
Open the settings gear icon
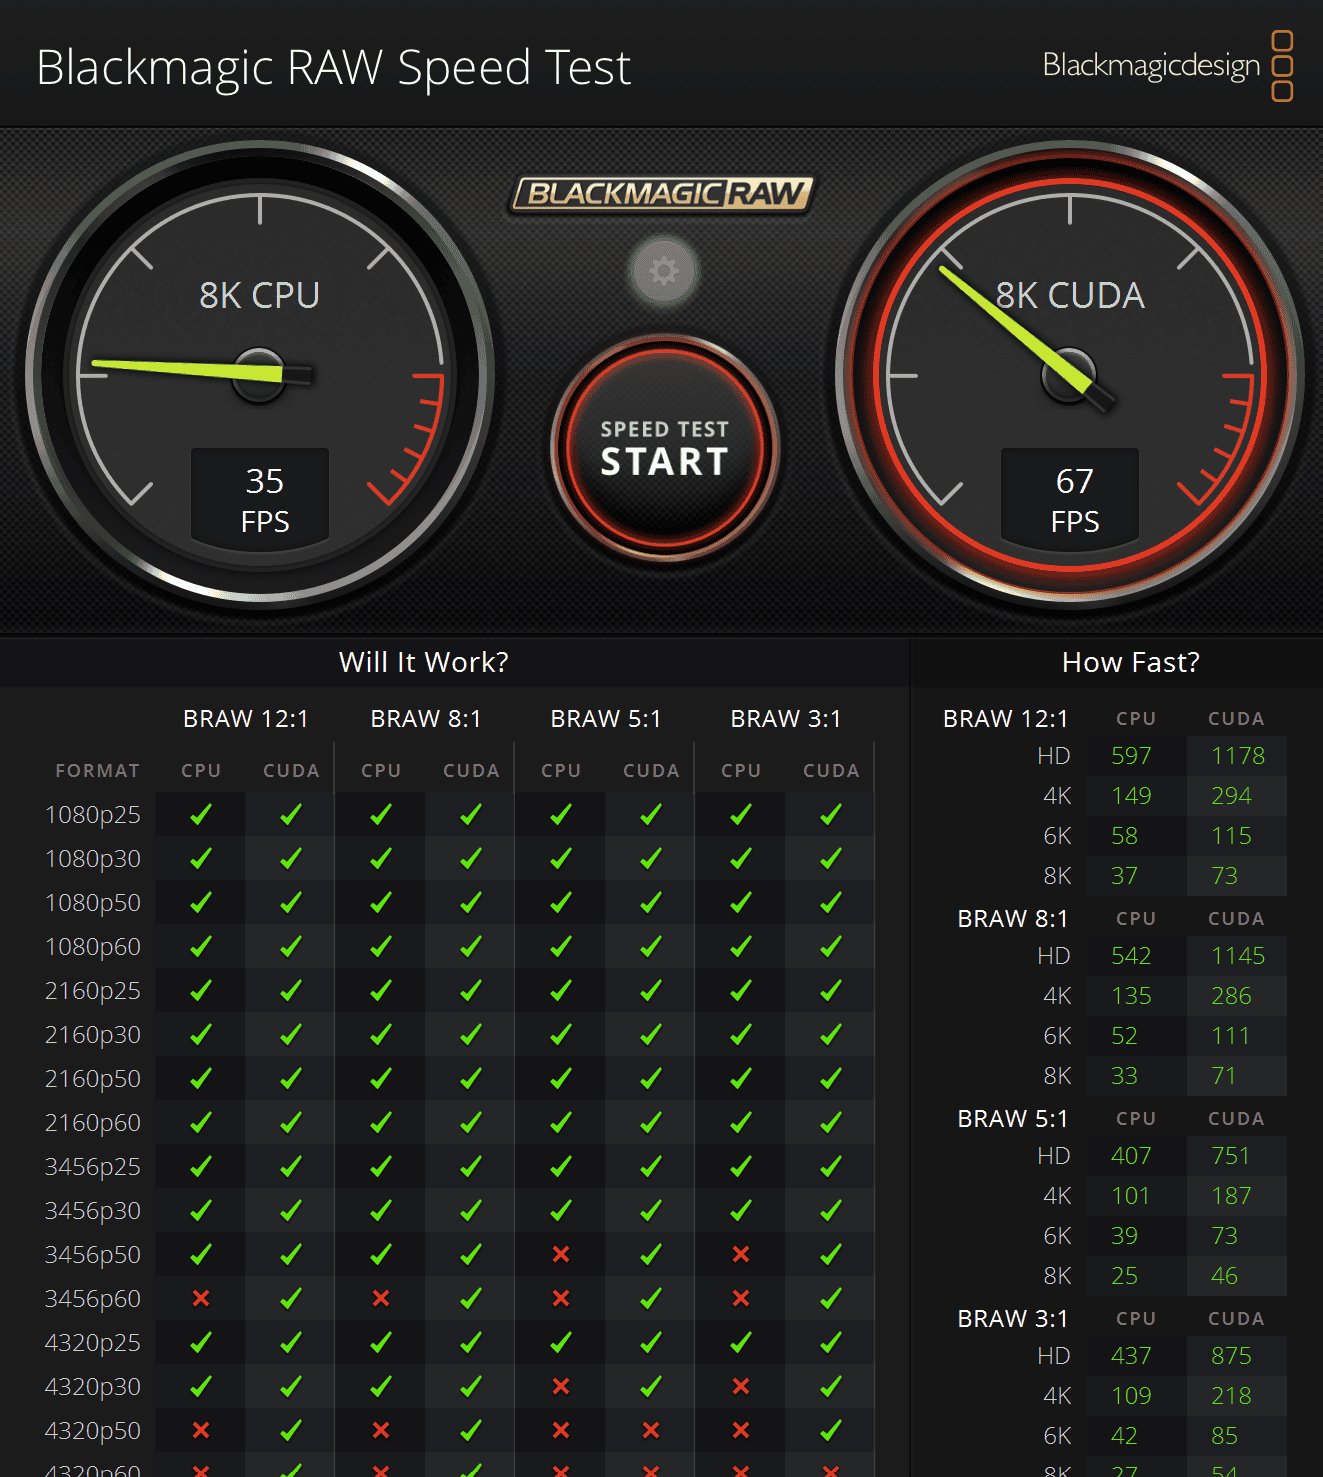tap(663, 271)
